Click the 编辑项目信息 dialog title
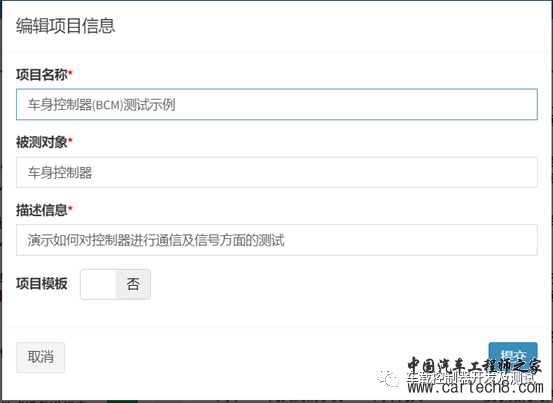The image size is (553, 403). coord(66,26)
